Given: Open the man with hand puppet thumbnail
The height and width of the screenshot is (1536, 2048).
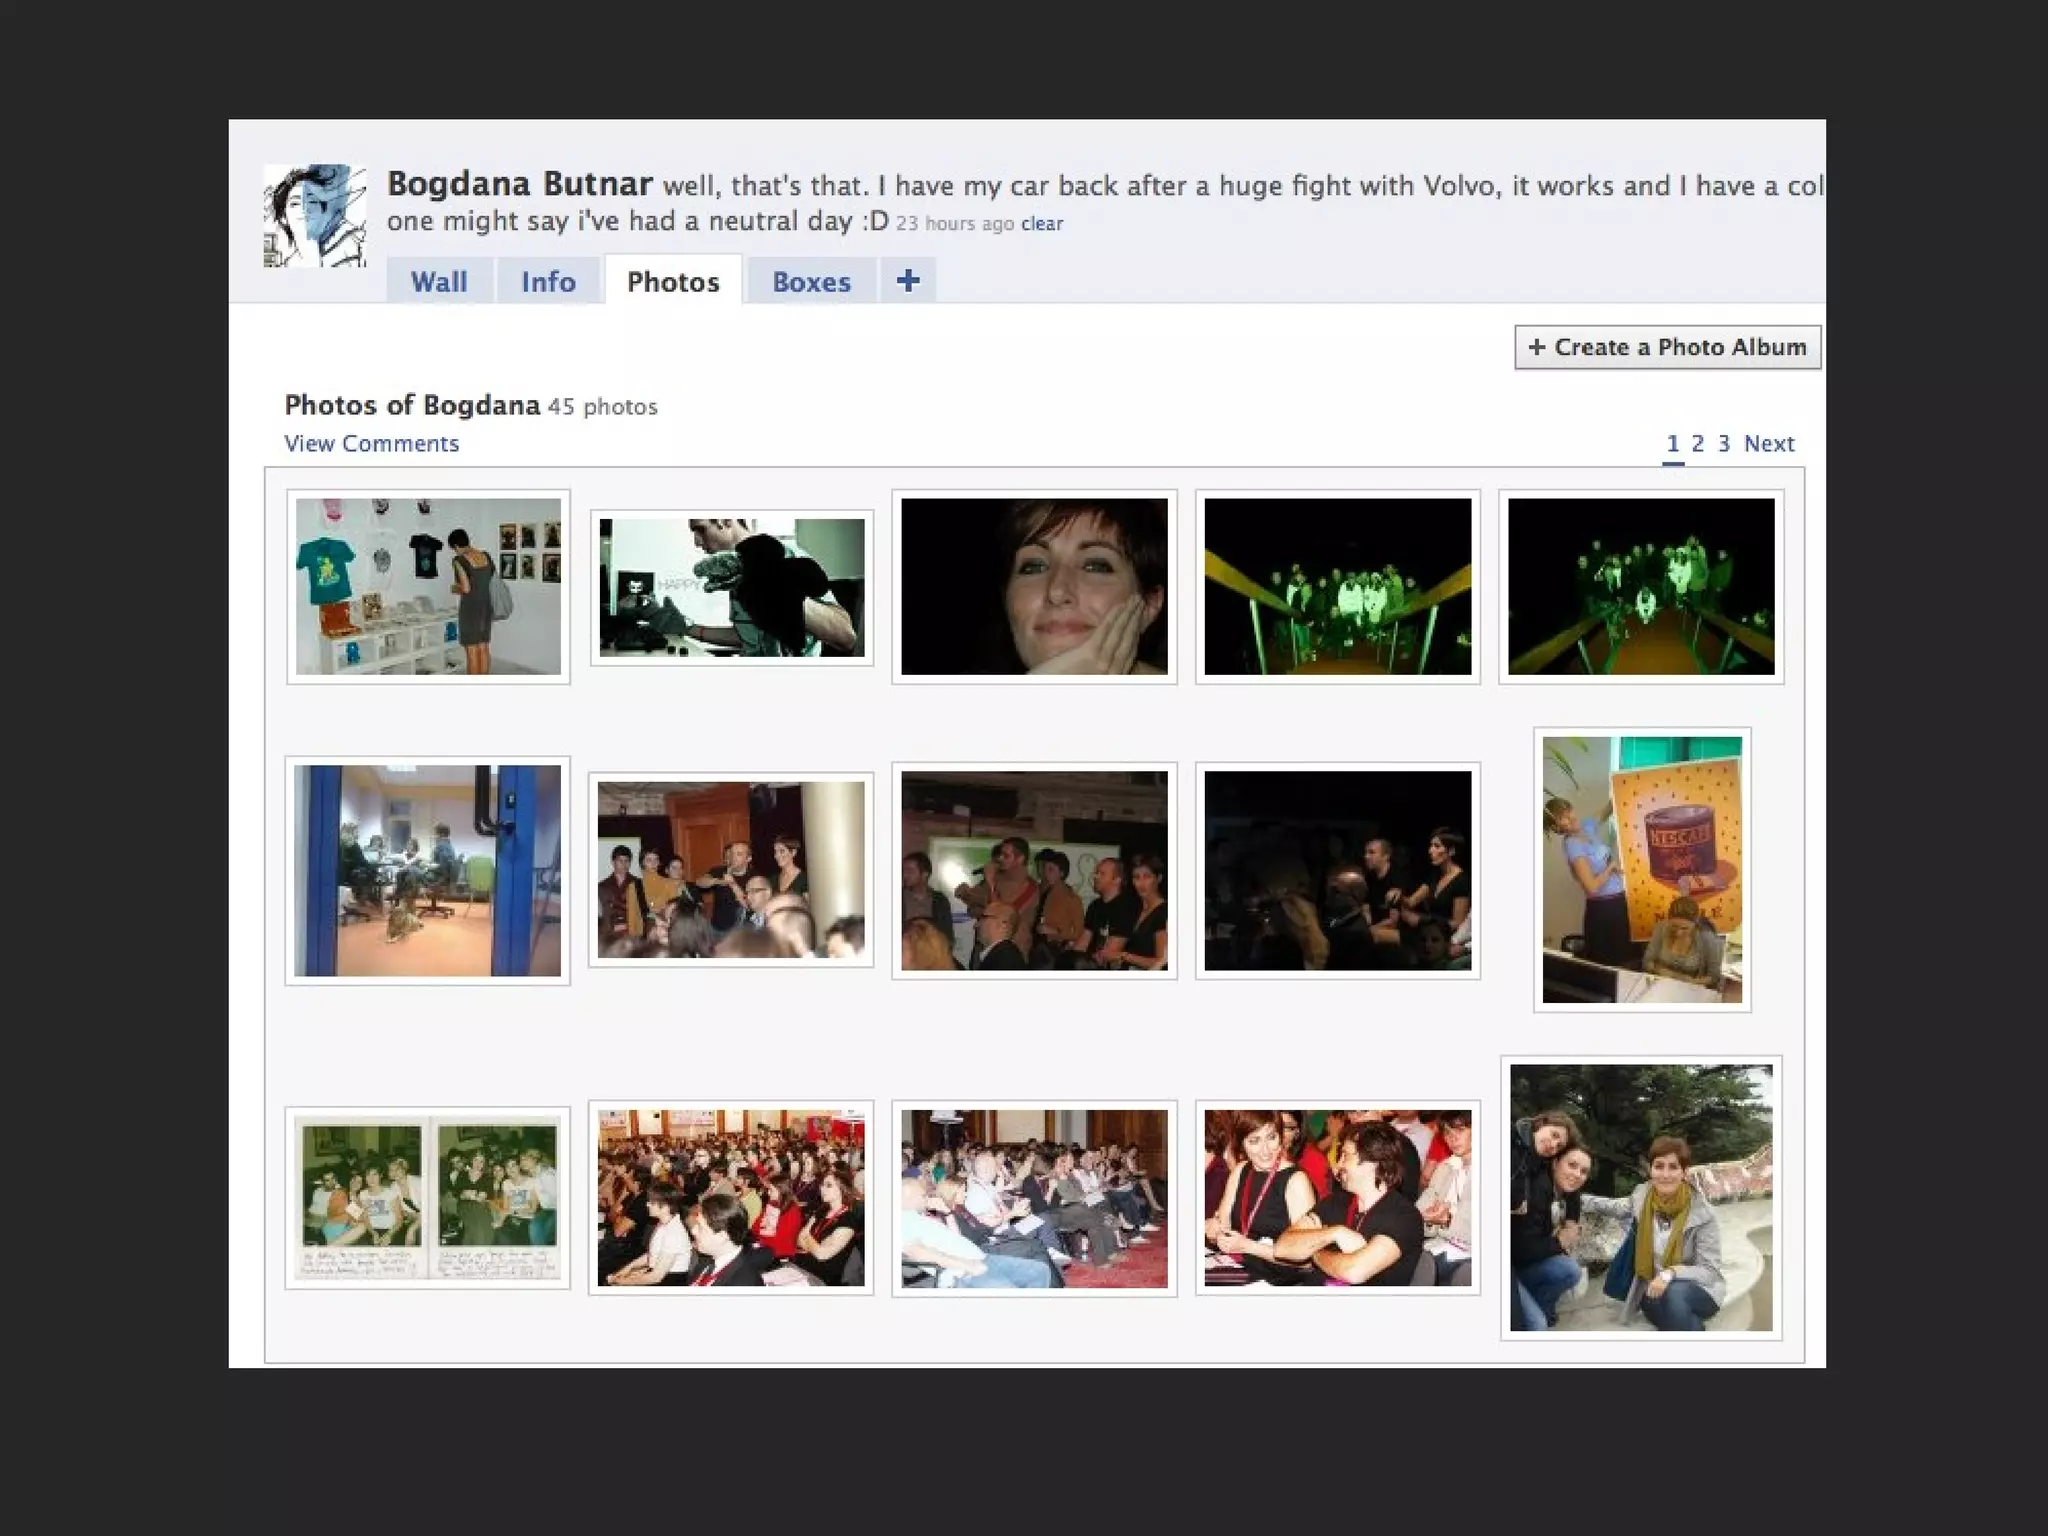Looking at the screenshot, I should tap(731, 587).
